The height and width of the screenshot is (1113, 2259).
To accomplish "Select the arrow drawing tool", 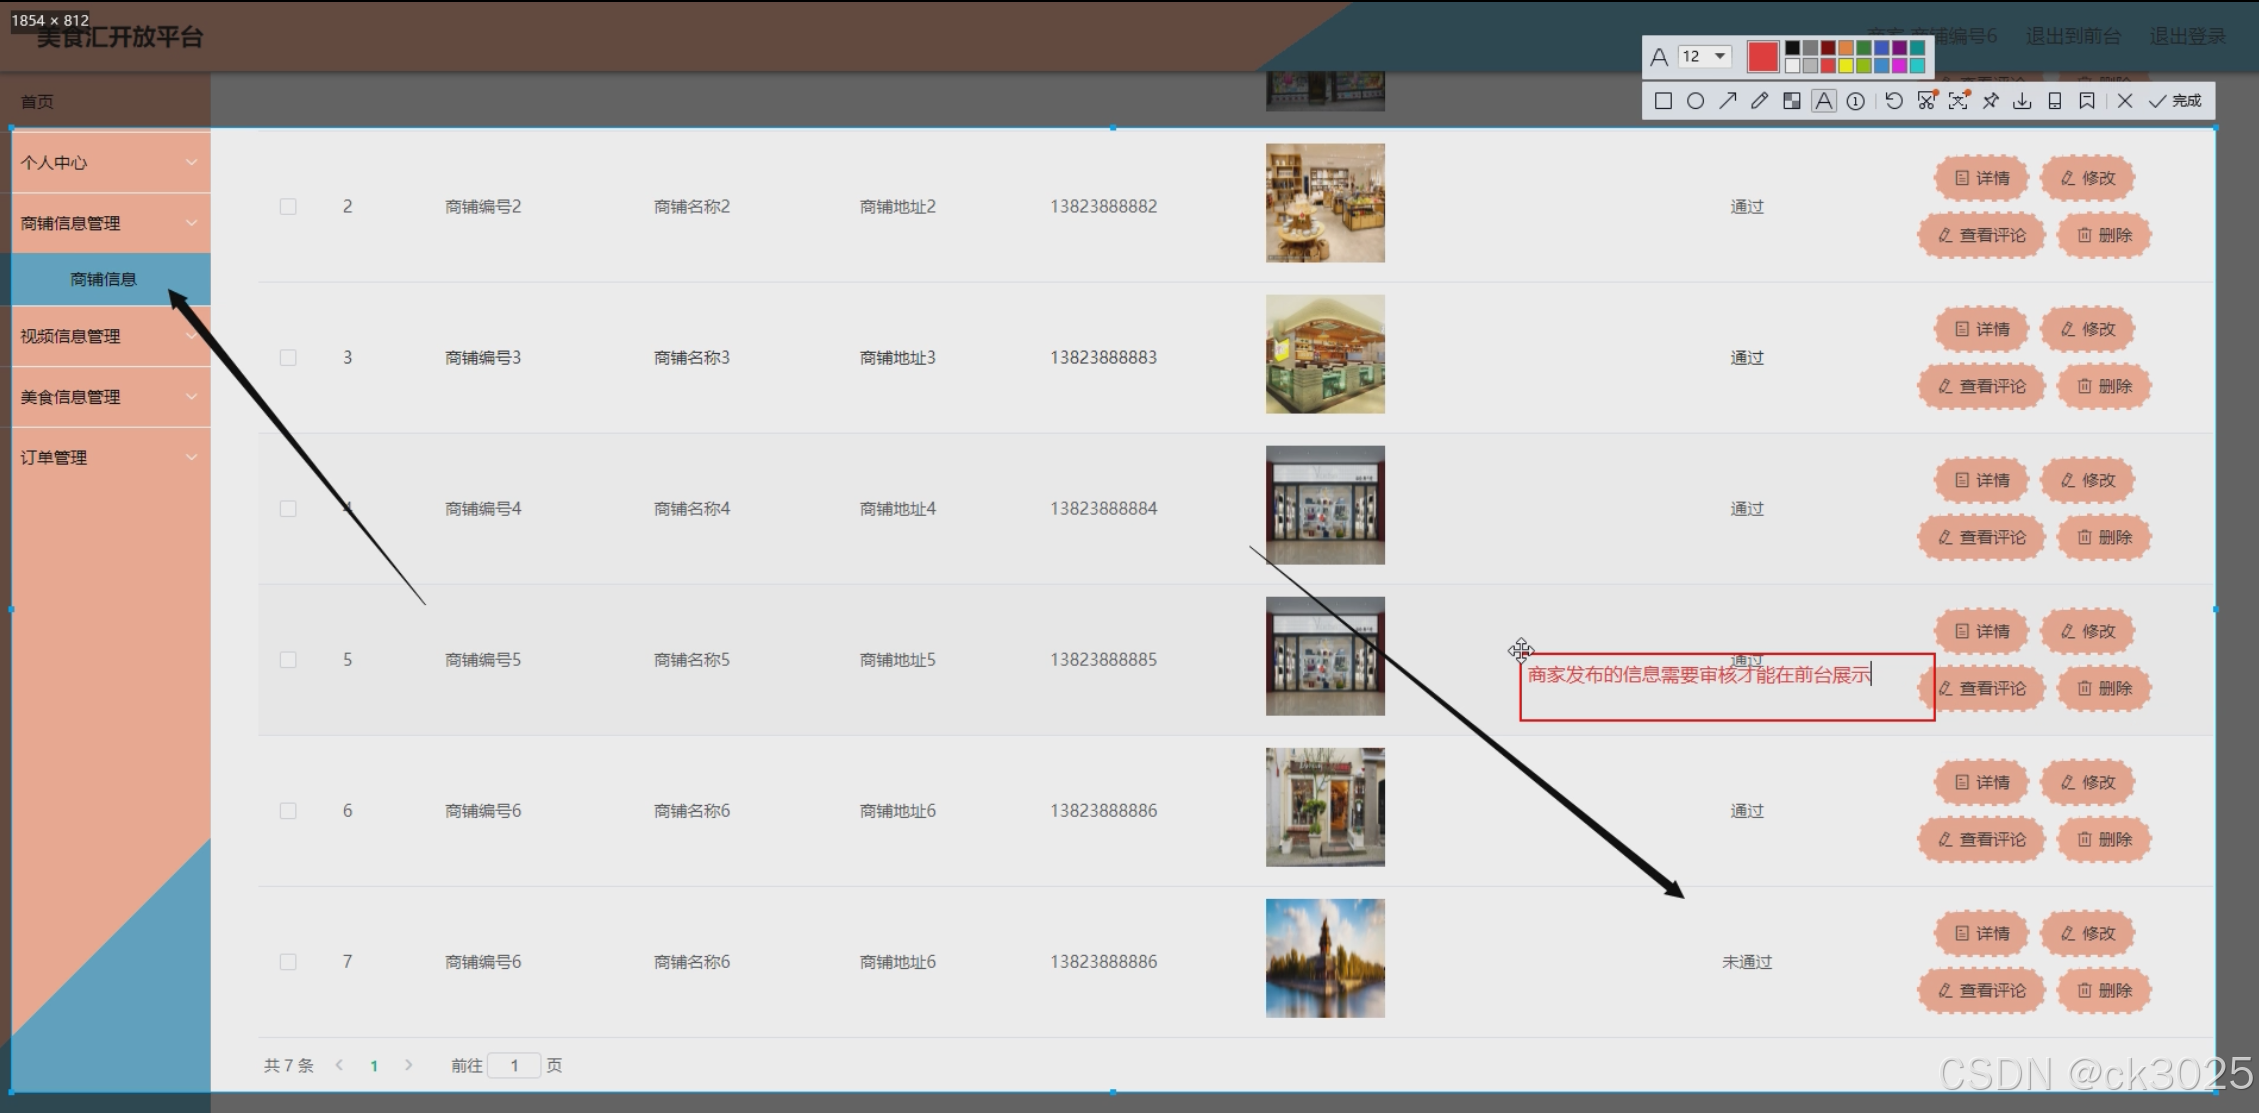I will point(1727,101).
